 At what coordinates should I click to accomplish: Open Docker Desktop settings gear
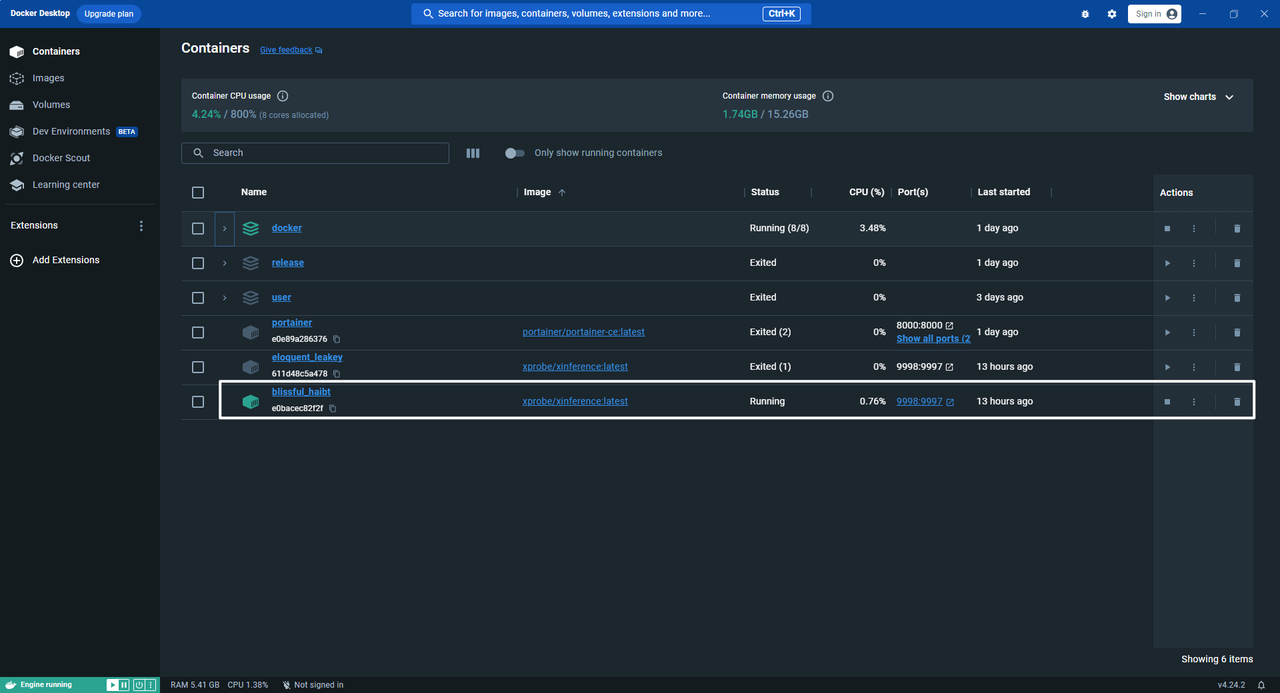click(1112, 14)
